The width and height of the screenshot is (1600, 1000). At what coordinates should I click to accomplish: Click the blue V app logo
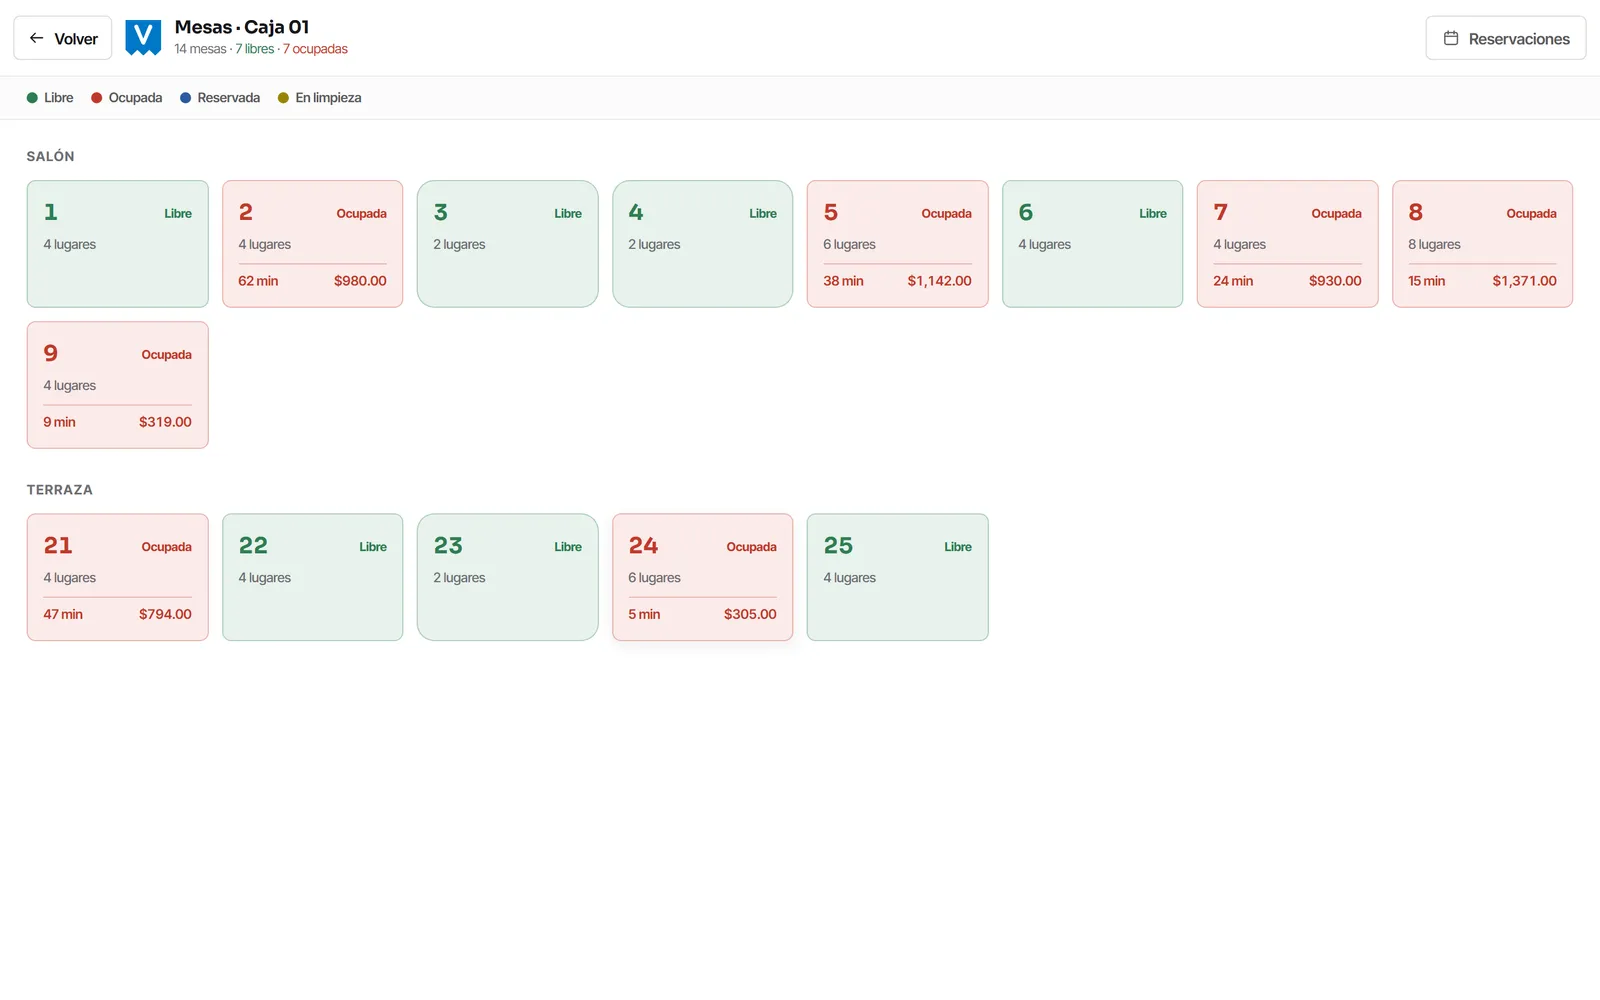tap(143, 38)
